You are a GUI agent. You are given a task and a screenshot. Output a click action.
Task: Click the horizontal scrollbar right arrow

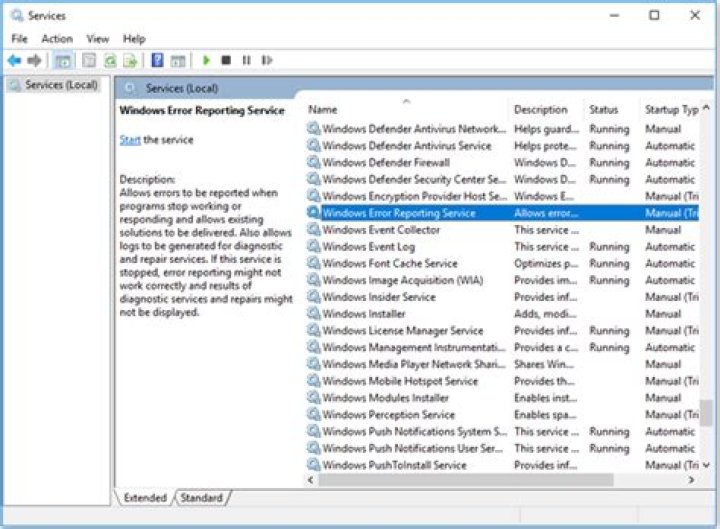(691, 480)
